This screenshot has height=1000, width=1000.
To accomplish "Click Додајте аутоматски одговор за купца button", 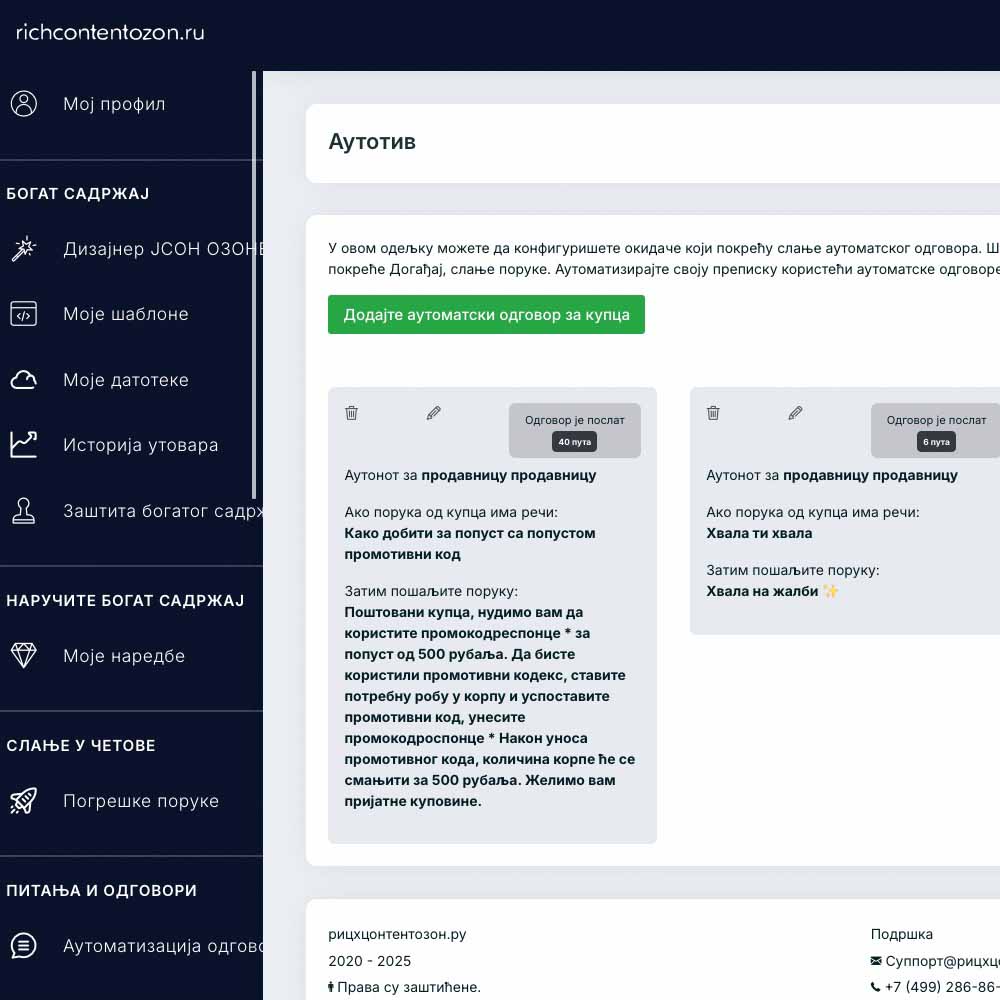I will coord(486,314).
